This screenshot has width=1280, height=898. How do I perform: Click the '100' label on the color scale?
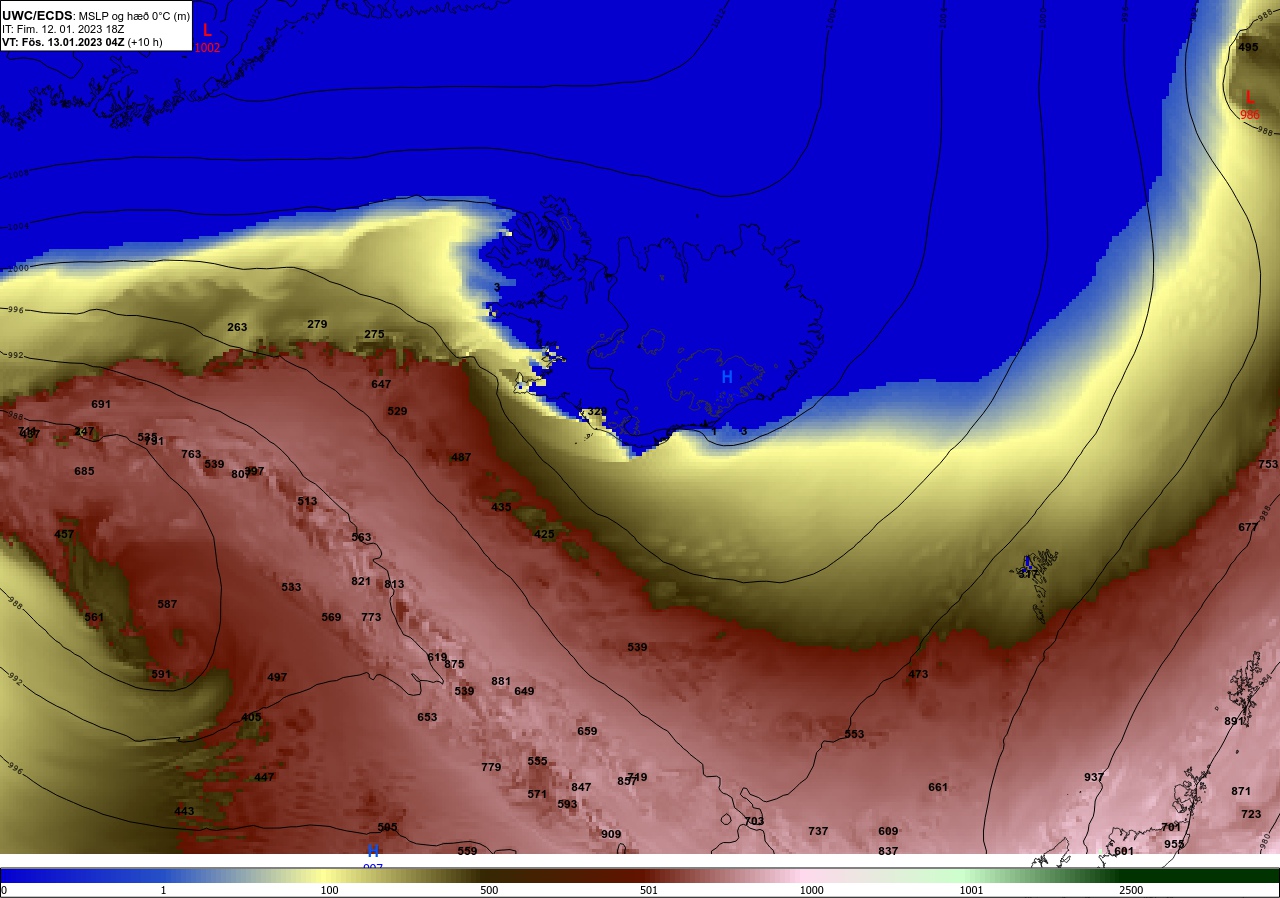coord(329,890)
